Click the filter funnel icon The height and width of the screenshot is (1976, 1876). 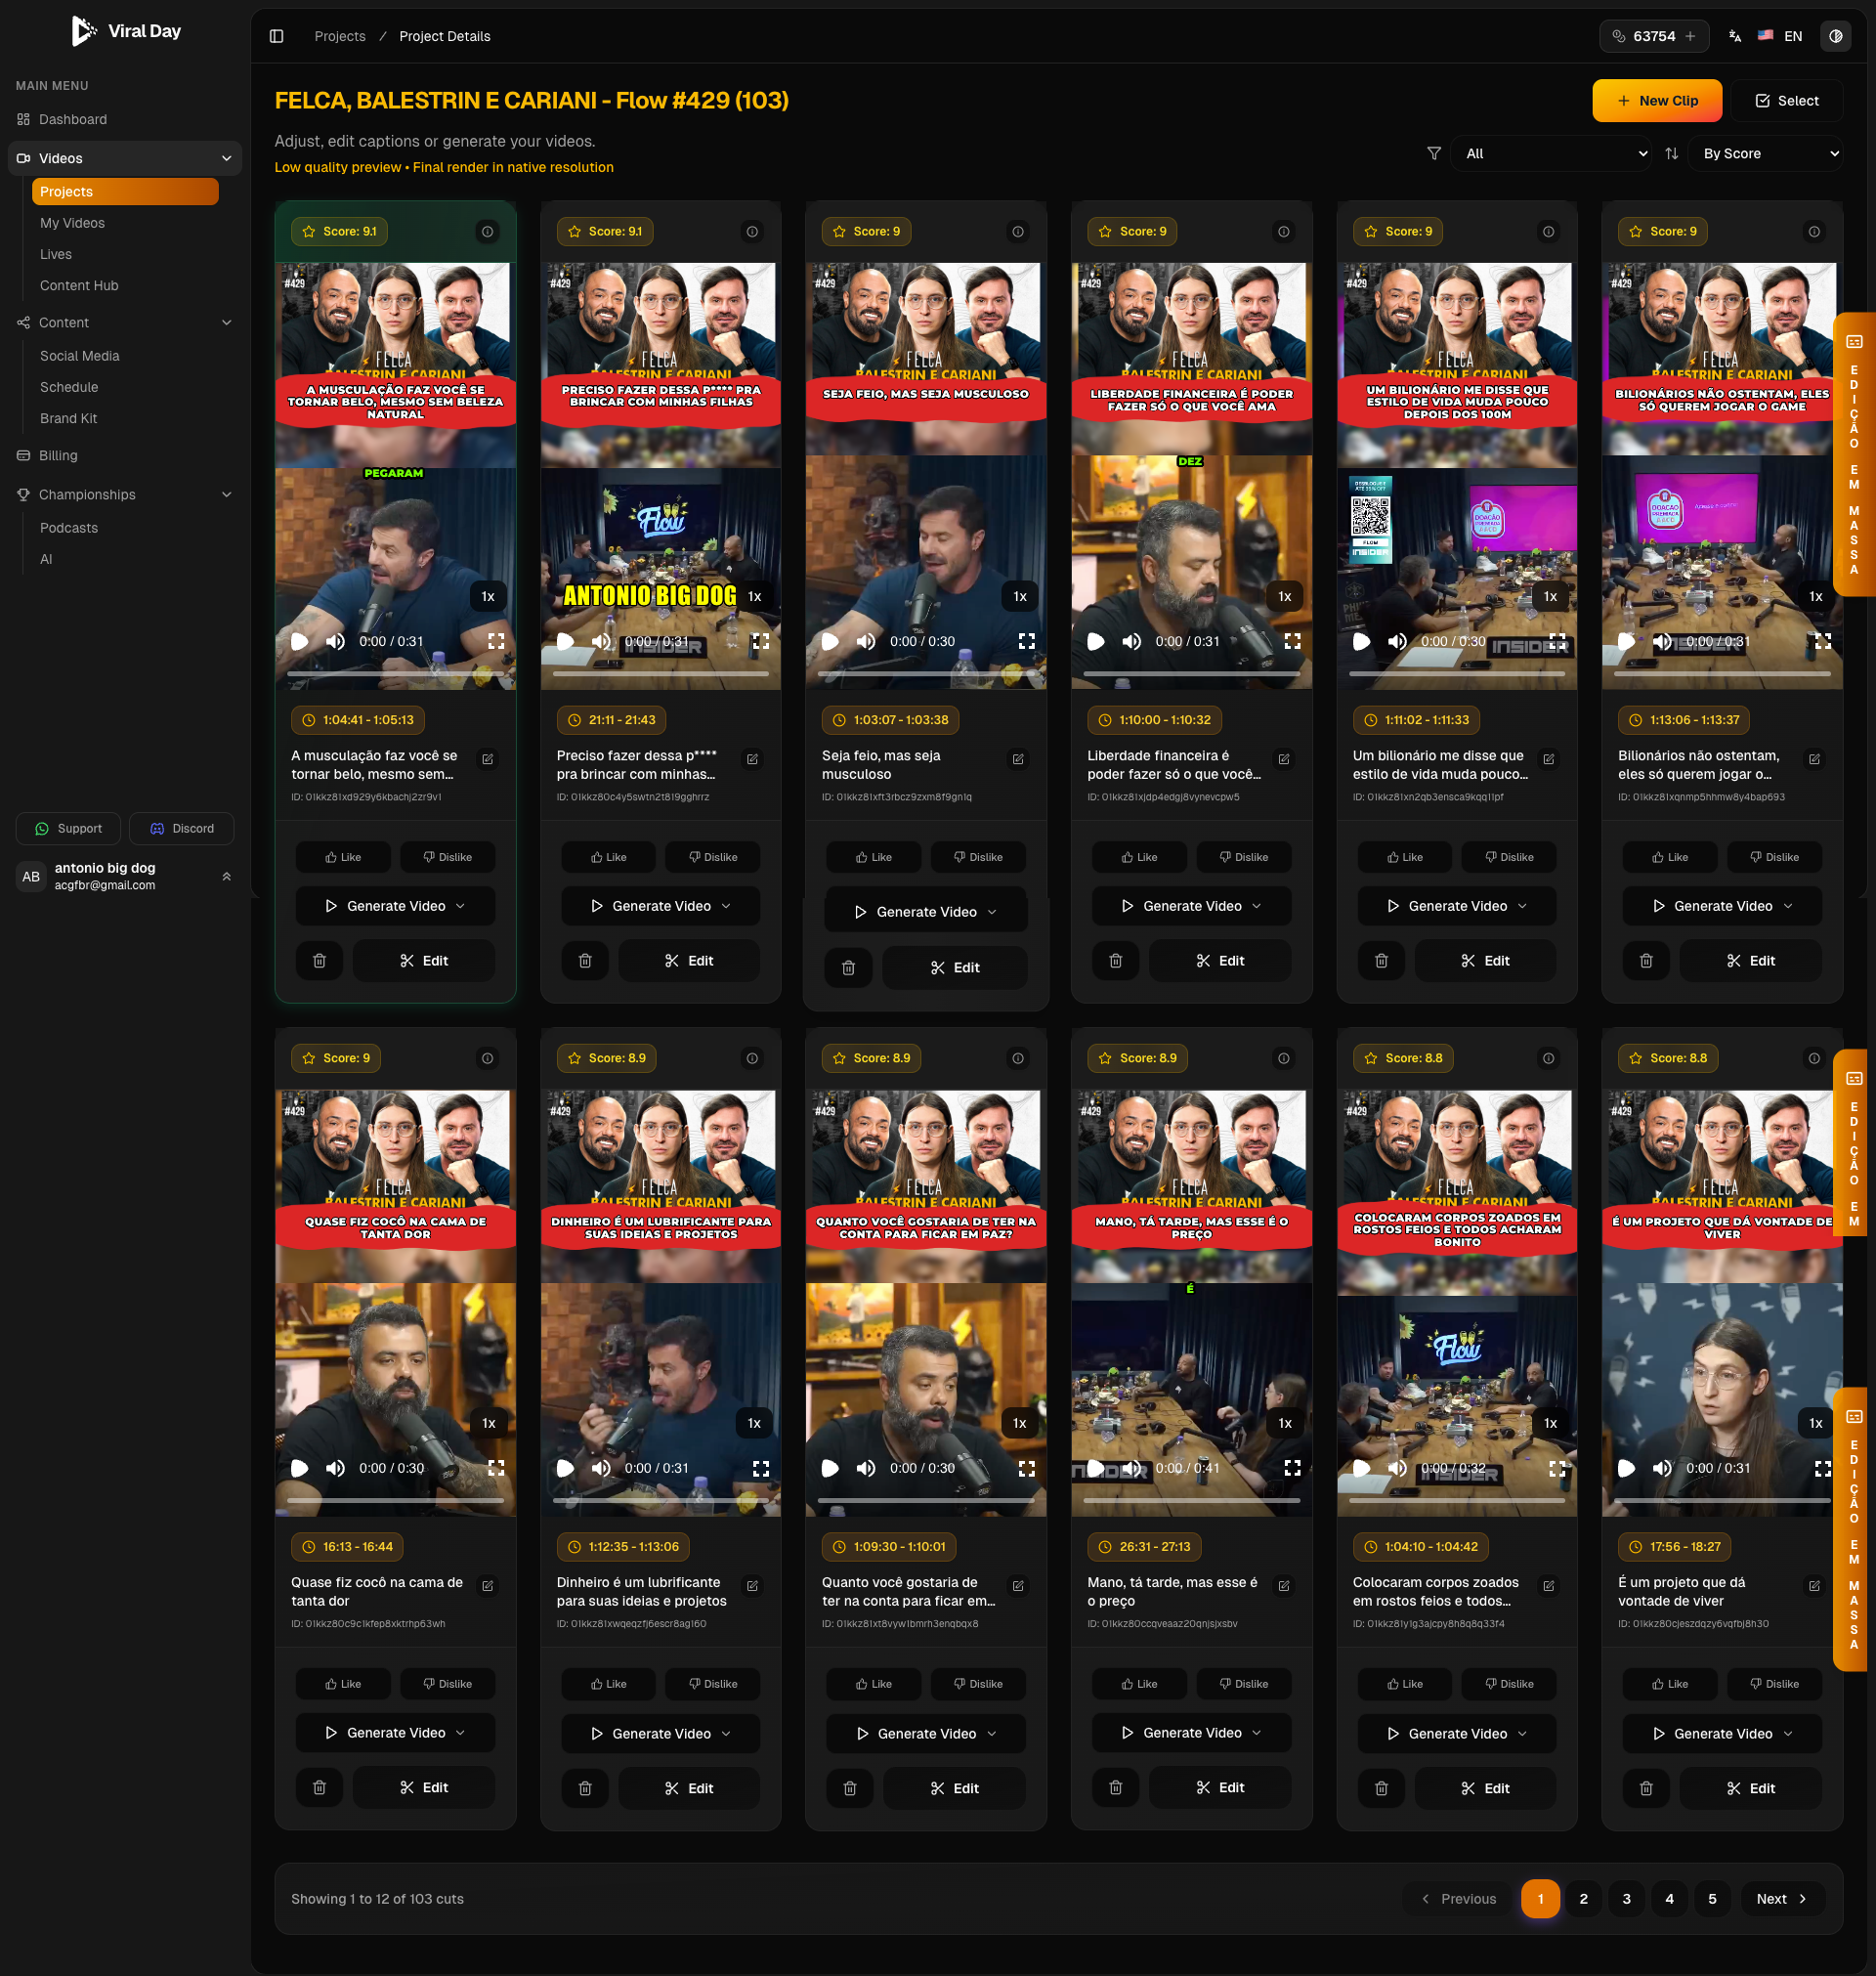pos(1433,153)
